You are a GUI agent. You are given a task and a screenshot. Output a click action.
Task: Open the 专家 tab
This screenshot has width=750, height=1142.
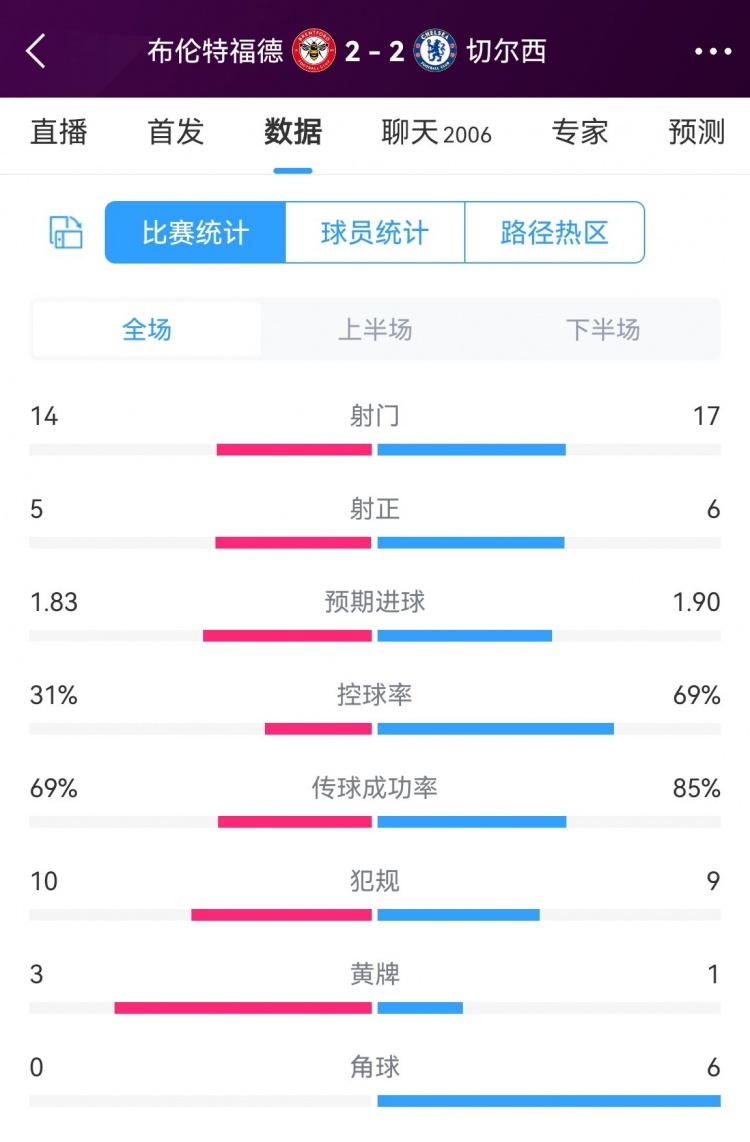(580, 132)
